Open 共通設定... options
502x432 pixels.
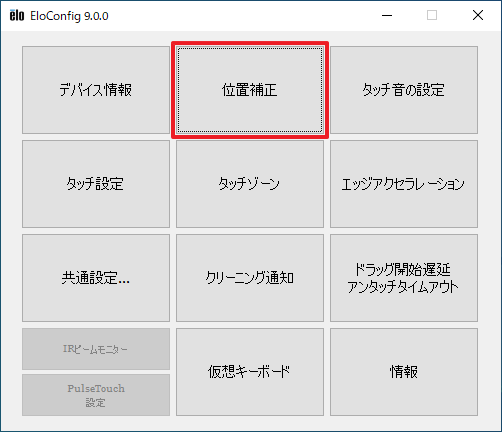[x=96, y=278]
